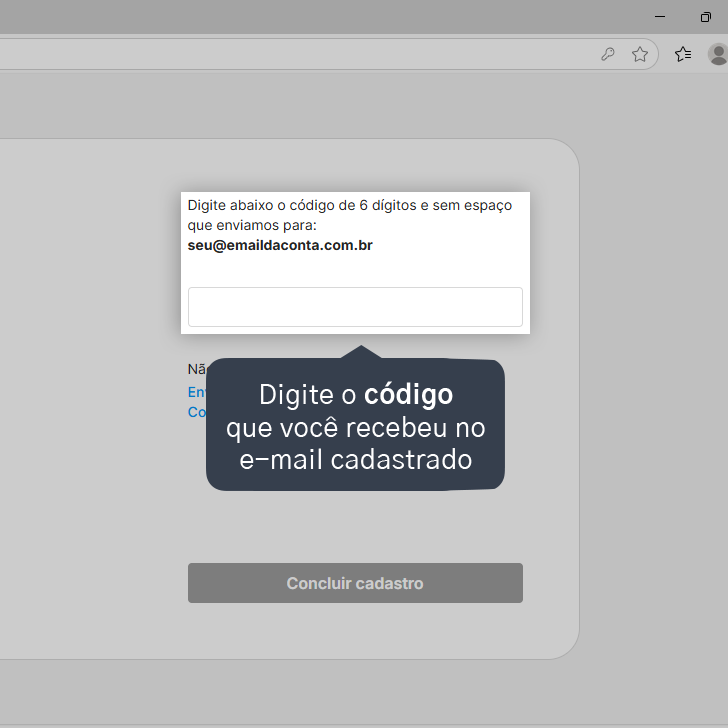Restore down the browser window

pos(705,17)
